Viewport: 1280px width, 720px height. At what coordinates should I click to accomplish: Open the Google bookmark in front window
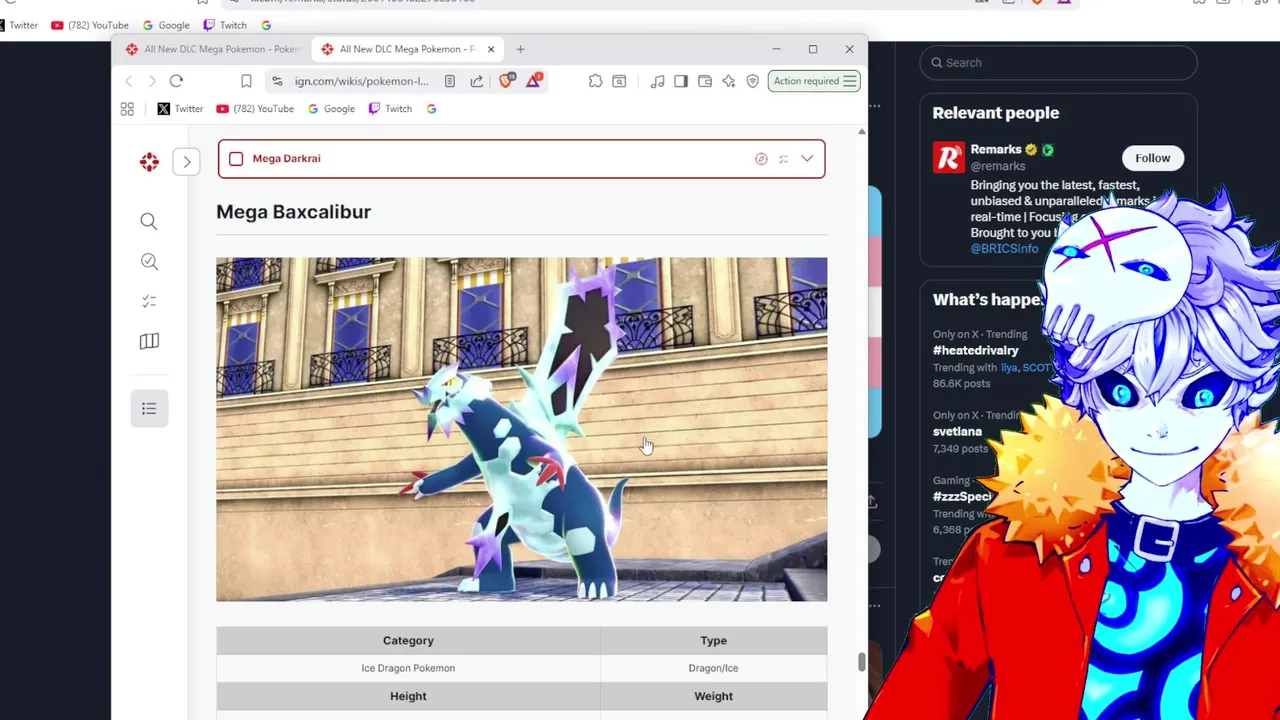click(x=331, y=109)
